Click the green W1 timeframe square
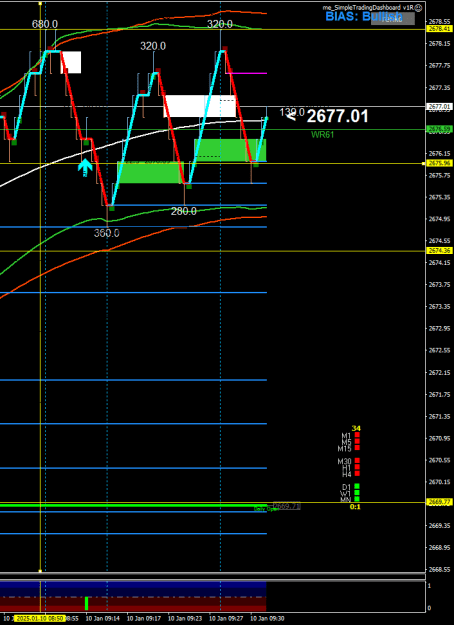This screenshot has height=625, width=454. coord(357,492)
